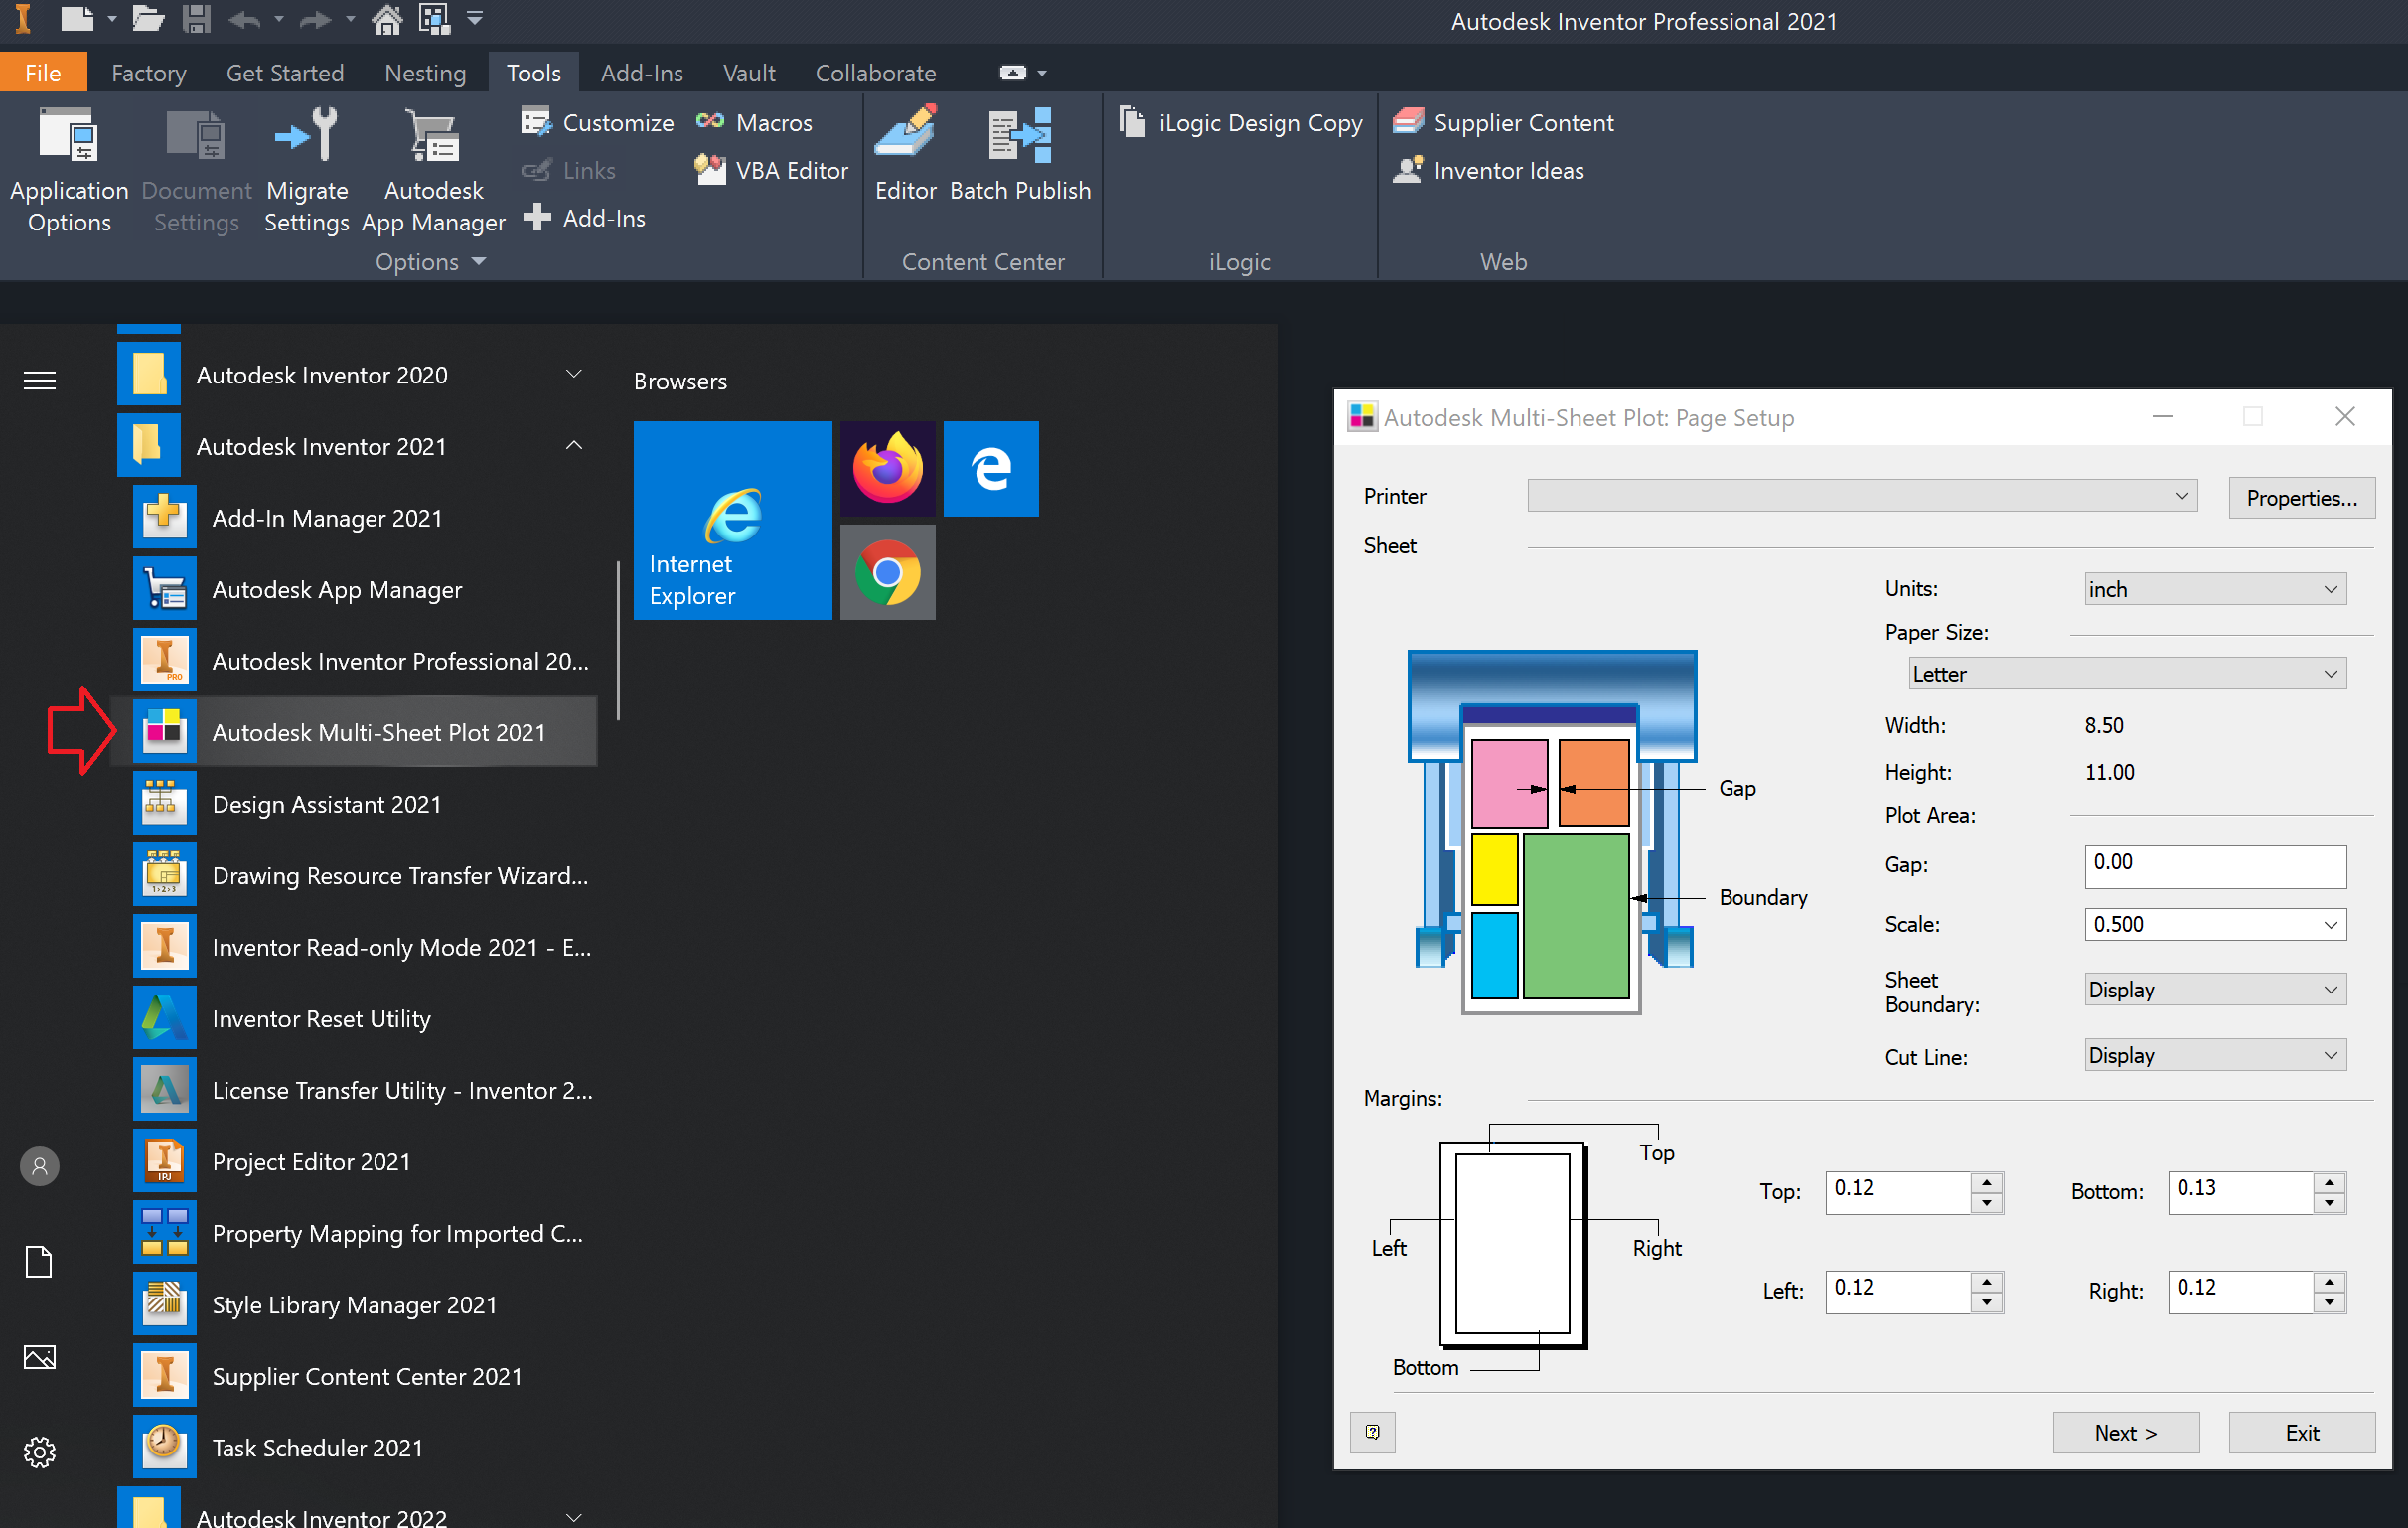Click the Next > button

2125,1432
